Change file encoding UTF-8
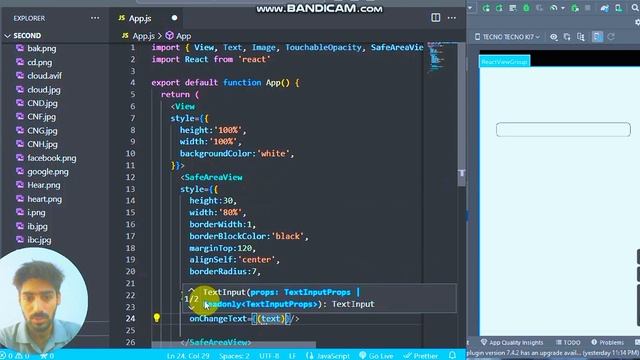This screenshot has width=640, height=360. [269, 356]
